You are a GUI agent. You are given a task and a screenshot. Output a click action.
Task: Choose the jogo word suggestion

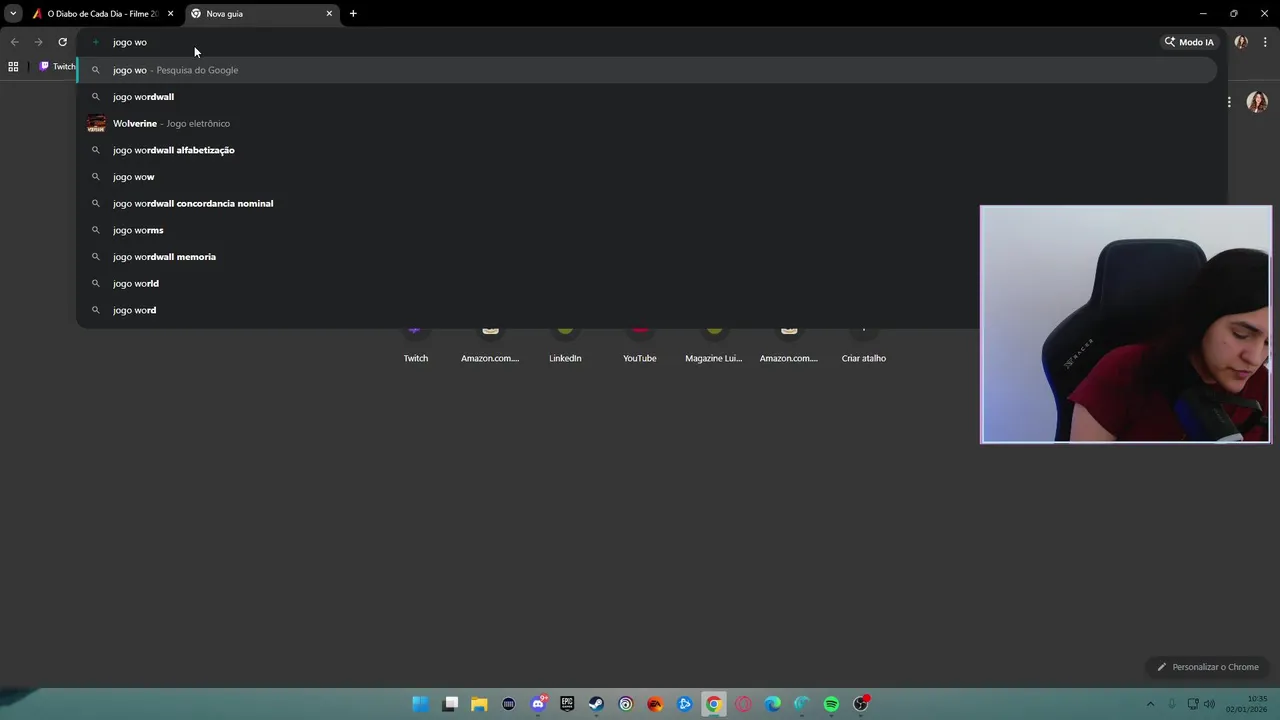click(x=647, y=310)
